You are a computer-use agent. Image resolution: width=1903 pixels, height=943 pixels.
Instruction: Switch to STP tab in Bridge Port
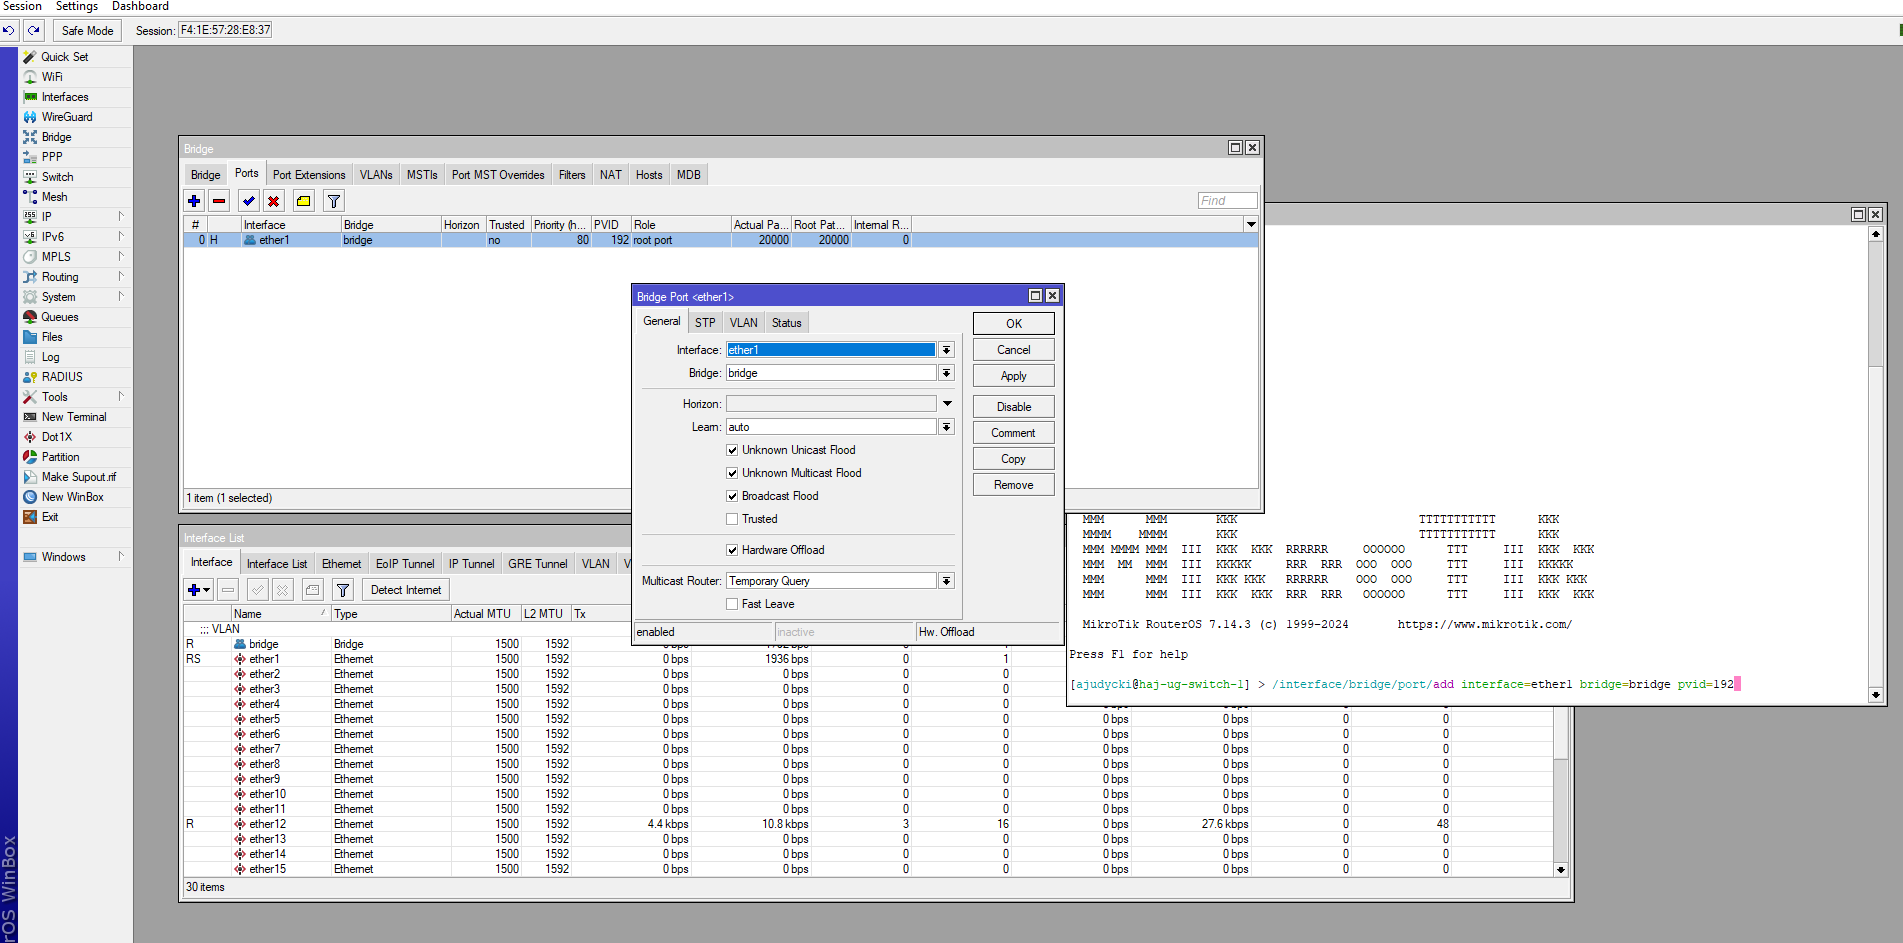coord(705,323)
